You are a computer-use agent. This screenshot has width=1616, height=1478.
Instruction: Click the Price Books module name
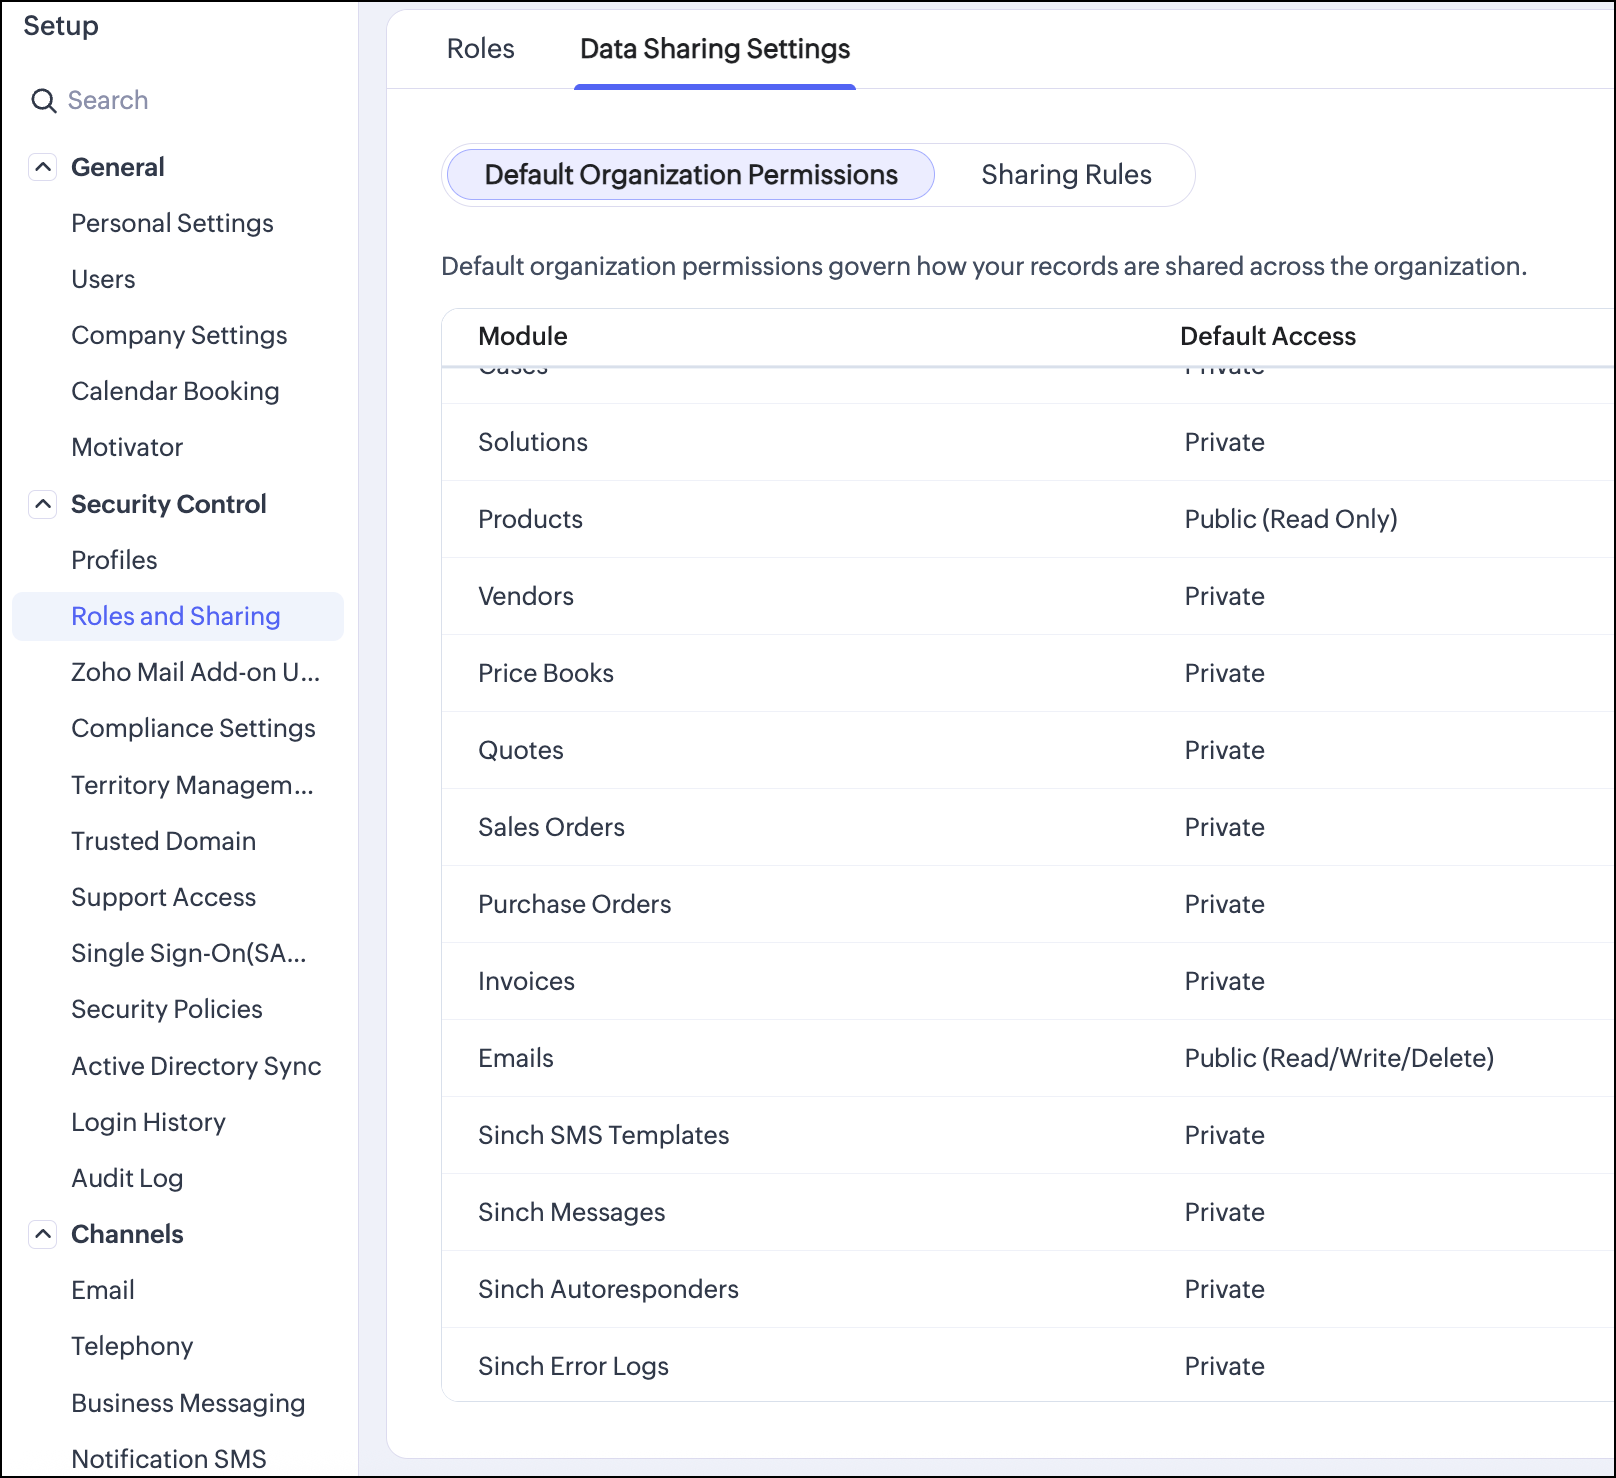point(546,673)
